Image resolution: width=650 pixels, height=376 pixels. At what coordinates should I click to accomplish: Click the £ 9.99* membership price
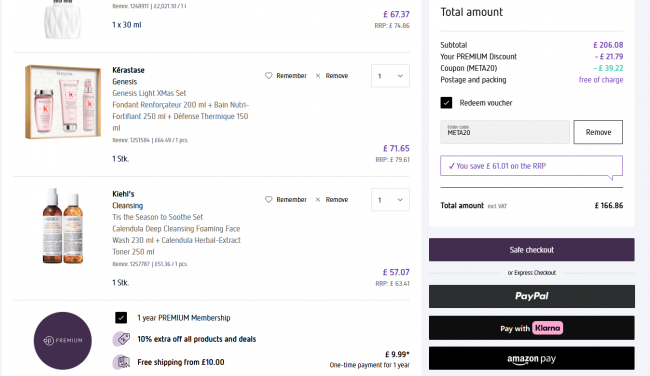coord(397,354)
